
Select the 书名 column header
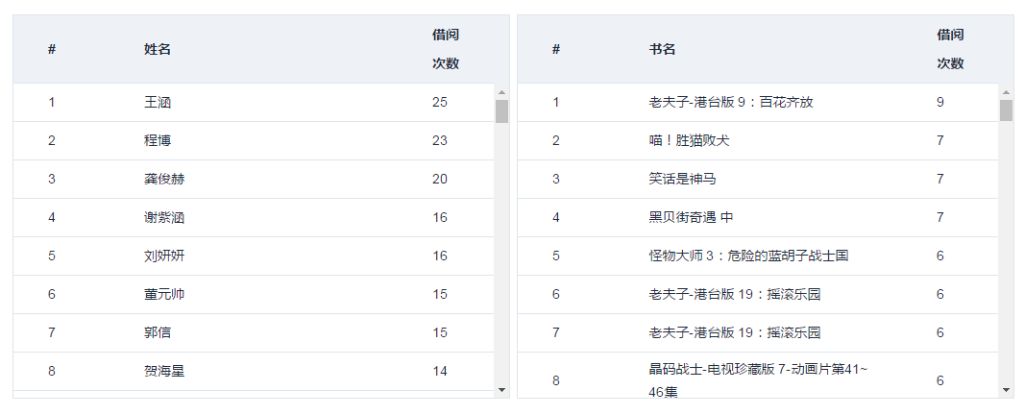pyautogui.click(x=662, y=49)
